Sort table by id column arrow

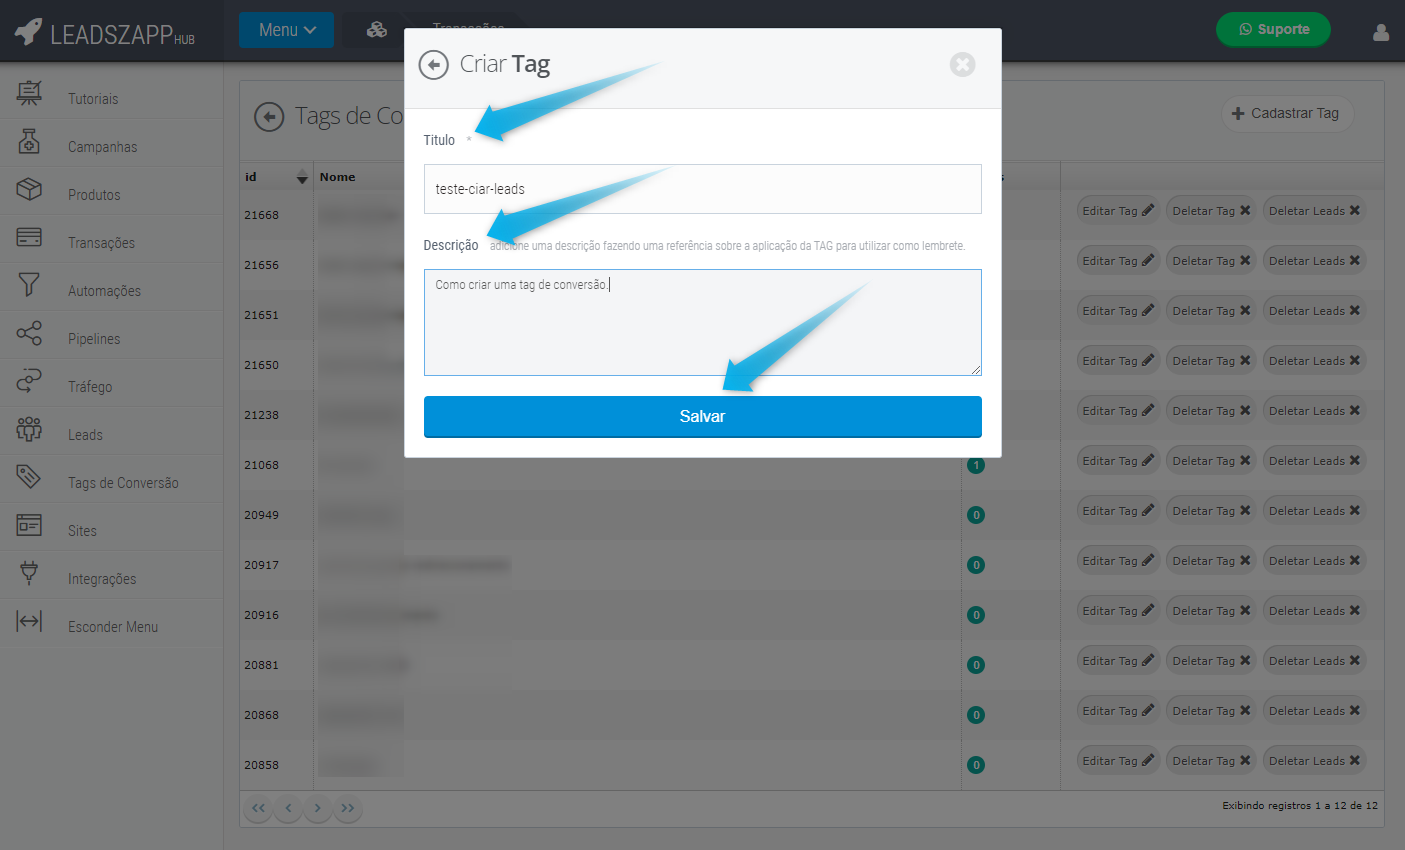pos(302,178)
